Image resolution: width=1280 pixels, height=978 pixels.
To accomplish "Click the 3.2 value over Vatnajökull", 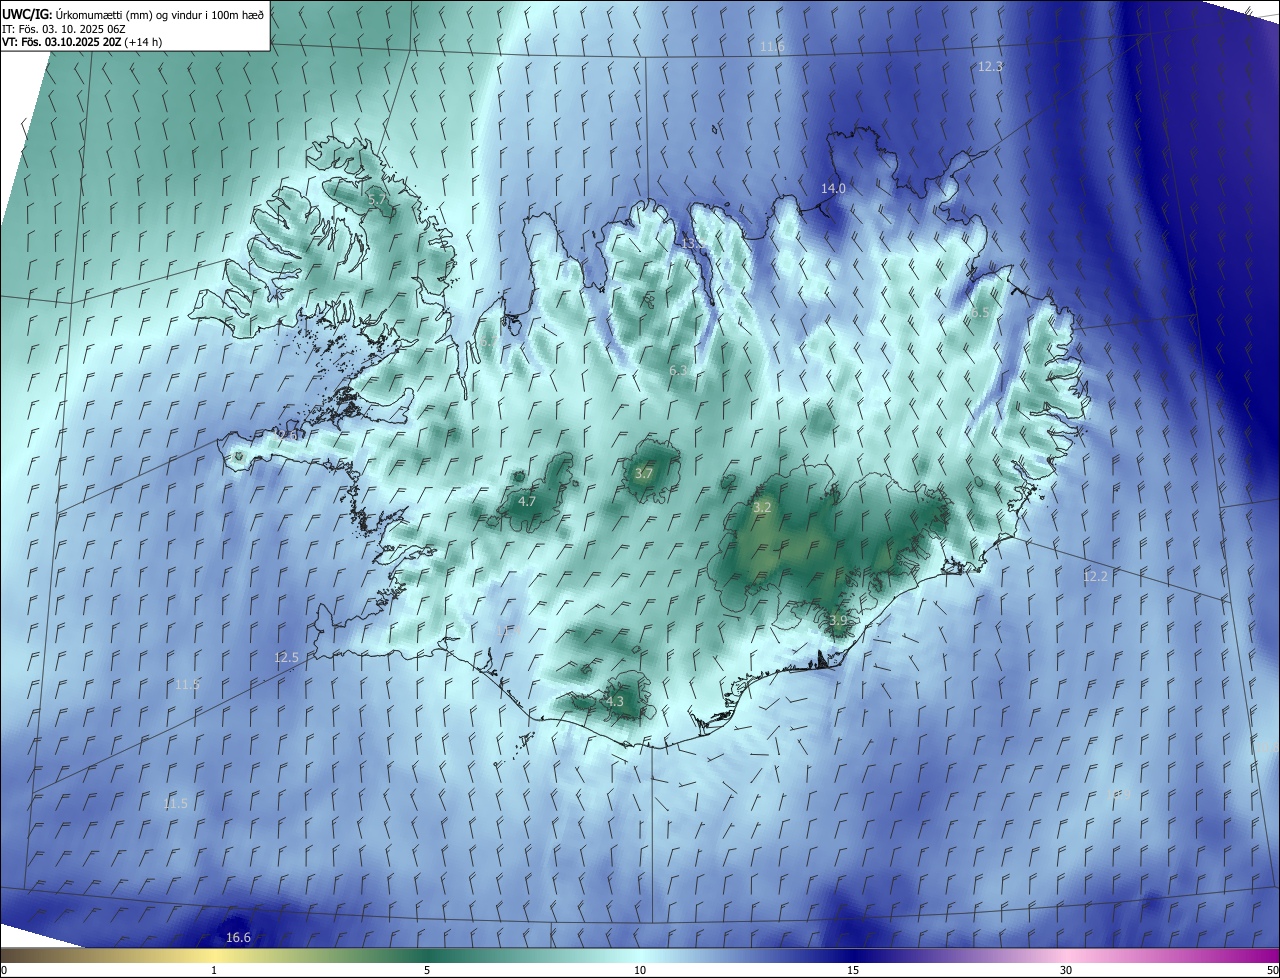I will point(762,508).
